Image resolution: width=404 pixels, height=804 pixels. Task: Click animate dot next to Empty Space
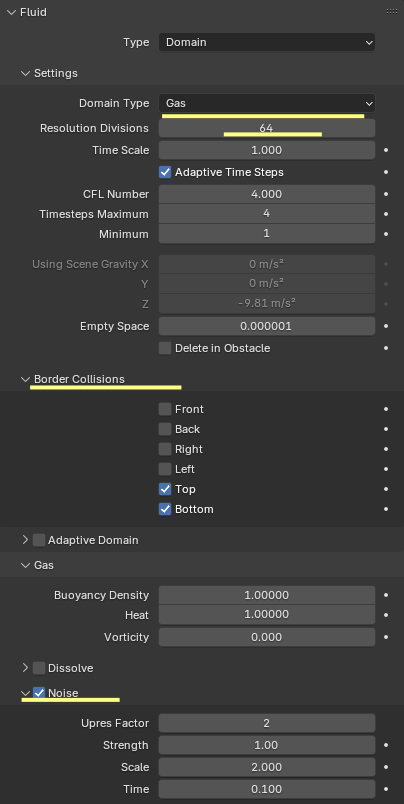386,326
